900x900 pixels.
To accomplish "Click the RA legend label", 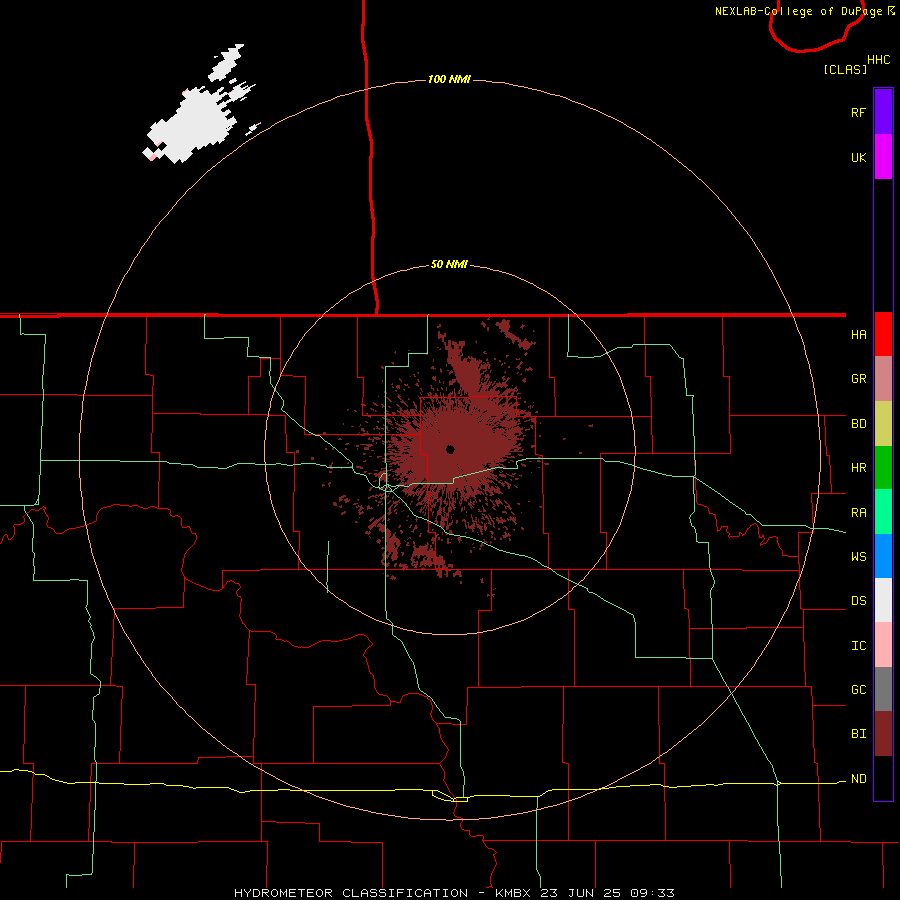I will pos(858,512).
